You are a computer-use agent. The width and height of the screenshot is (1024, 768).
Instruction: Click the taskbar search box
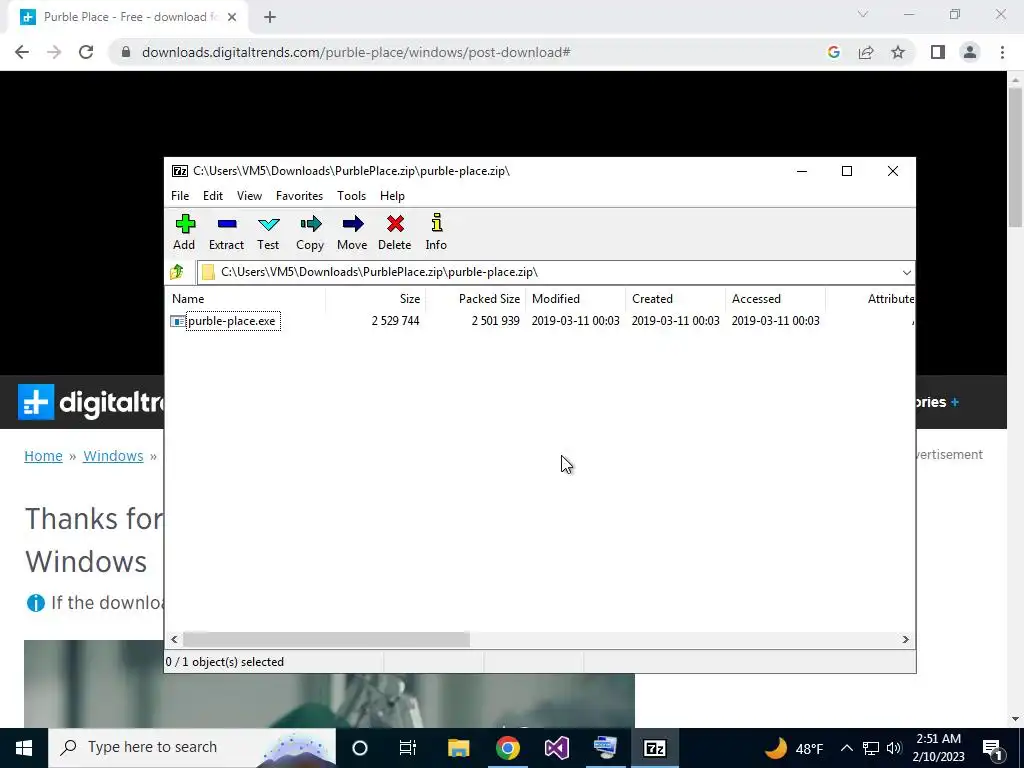[191, 748]
